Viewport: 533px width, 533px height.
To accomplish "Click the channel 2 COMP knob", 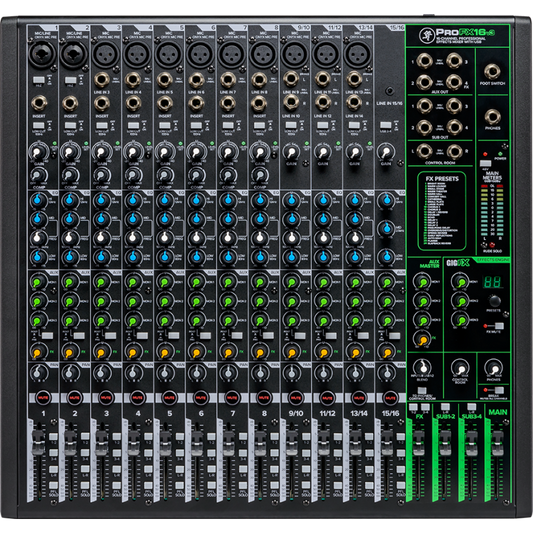I will (70, 175).
